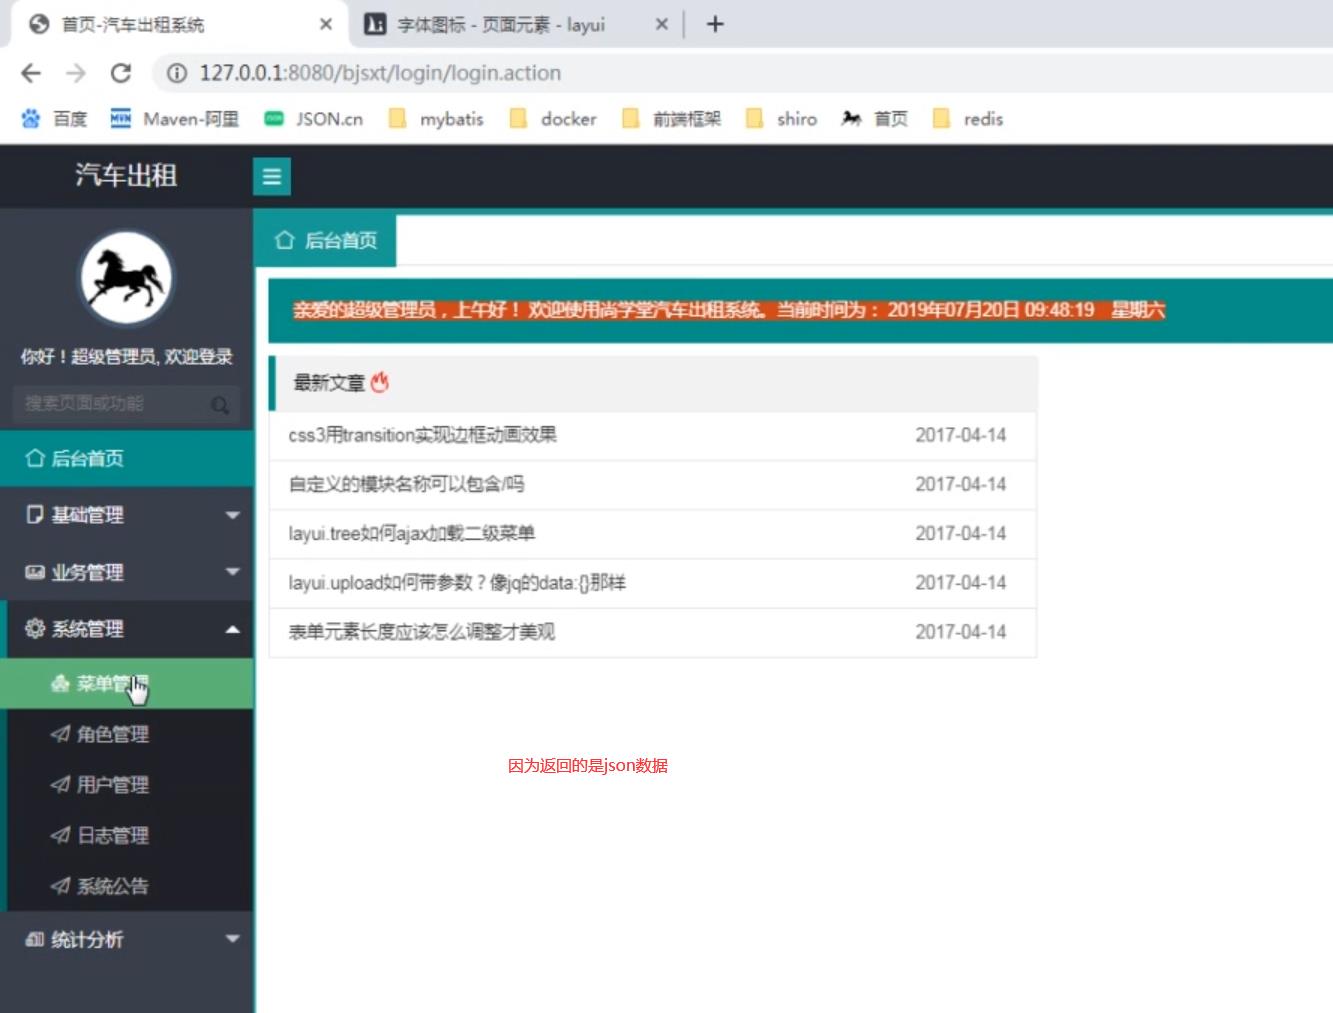Open the redis bookmark folder
Image resolution: width=1333 pixels, height=1013 pixels.
click(x=967, y=119)
